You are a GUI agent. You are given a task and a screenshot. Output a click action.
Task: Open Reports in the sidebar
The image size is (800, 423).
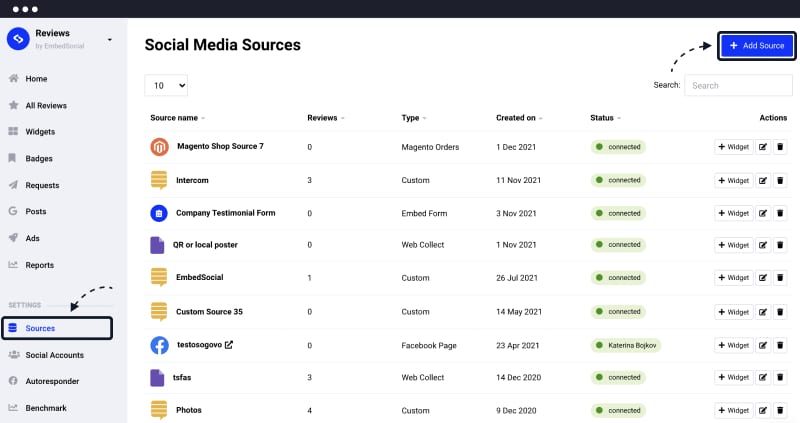click(x=39, y=265)
